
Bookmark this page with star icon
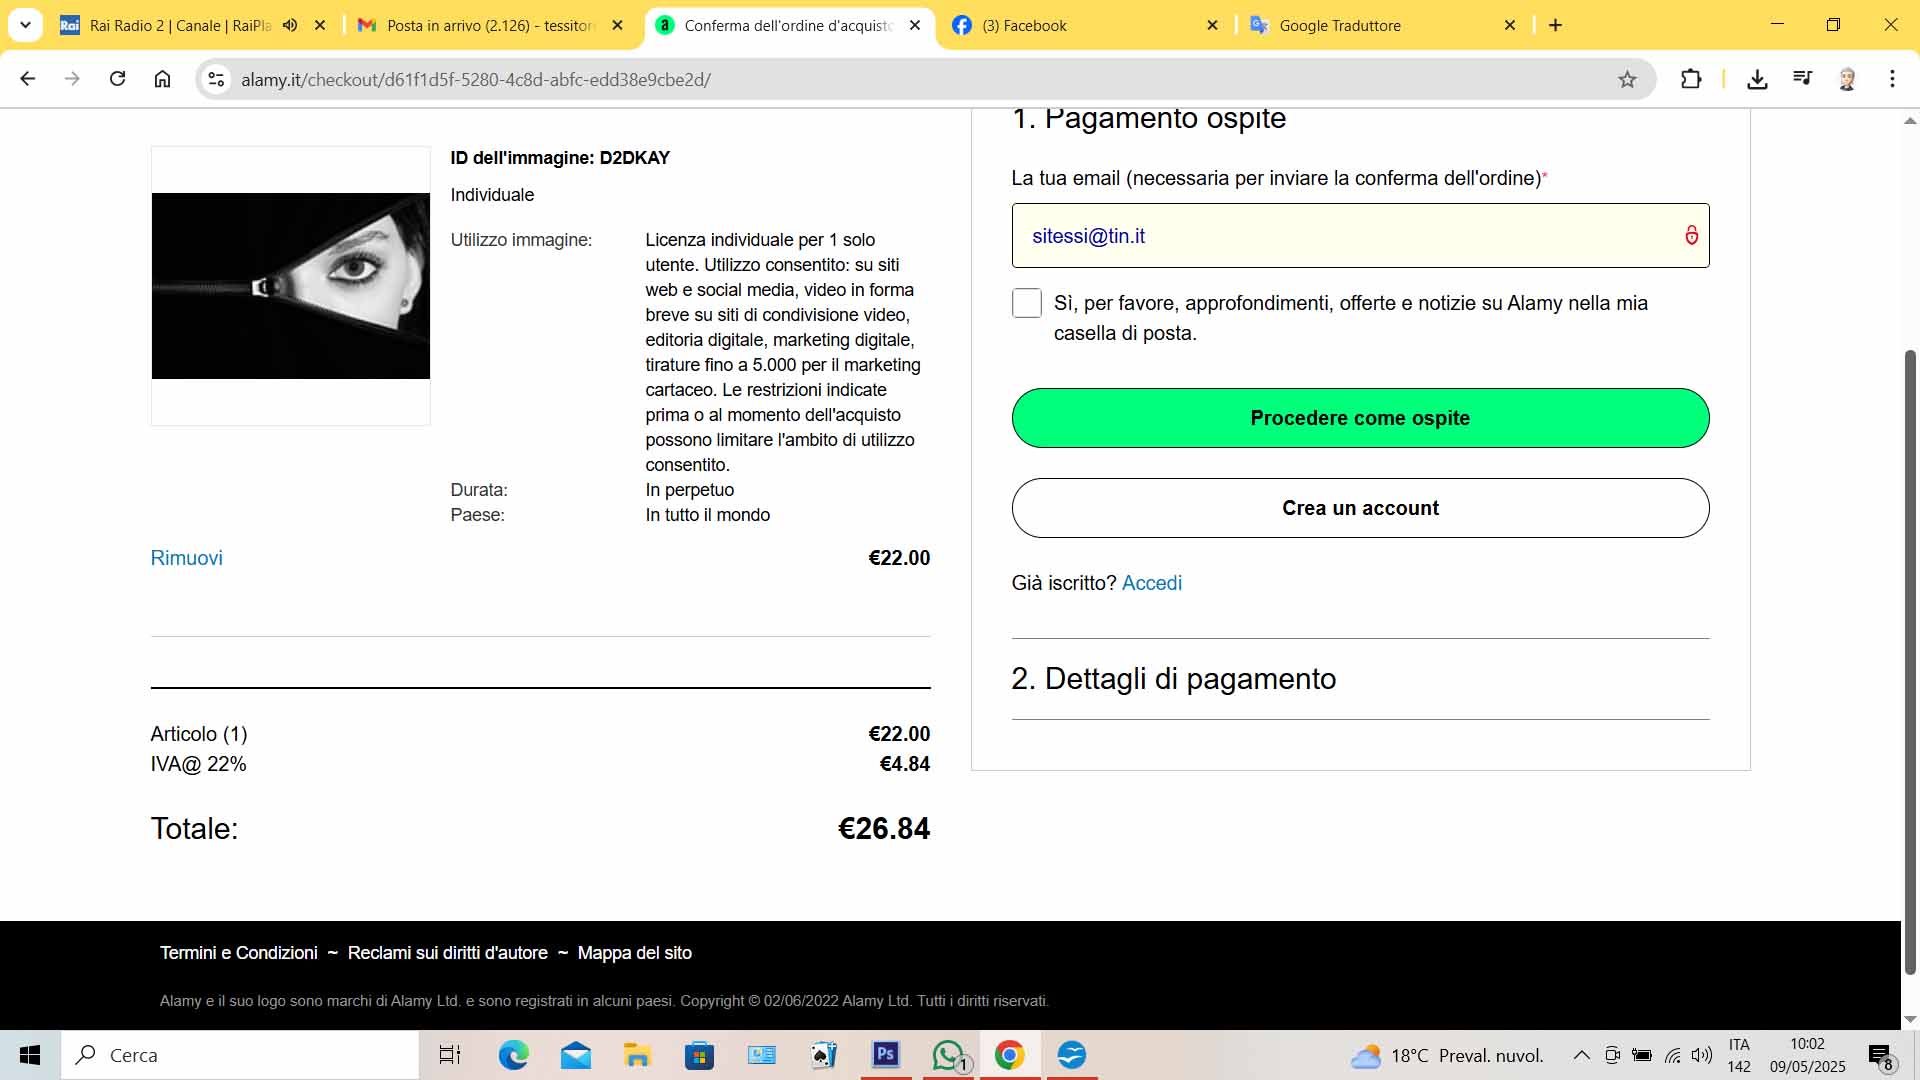click(1627, 80)
